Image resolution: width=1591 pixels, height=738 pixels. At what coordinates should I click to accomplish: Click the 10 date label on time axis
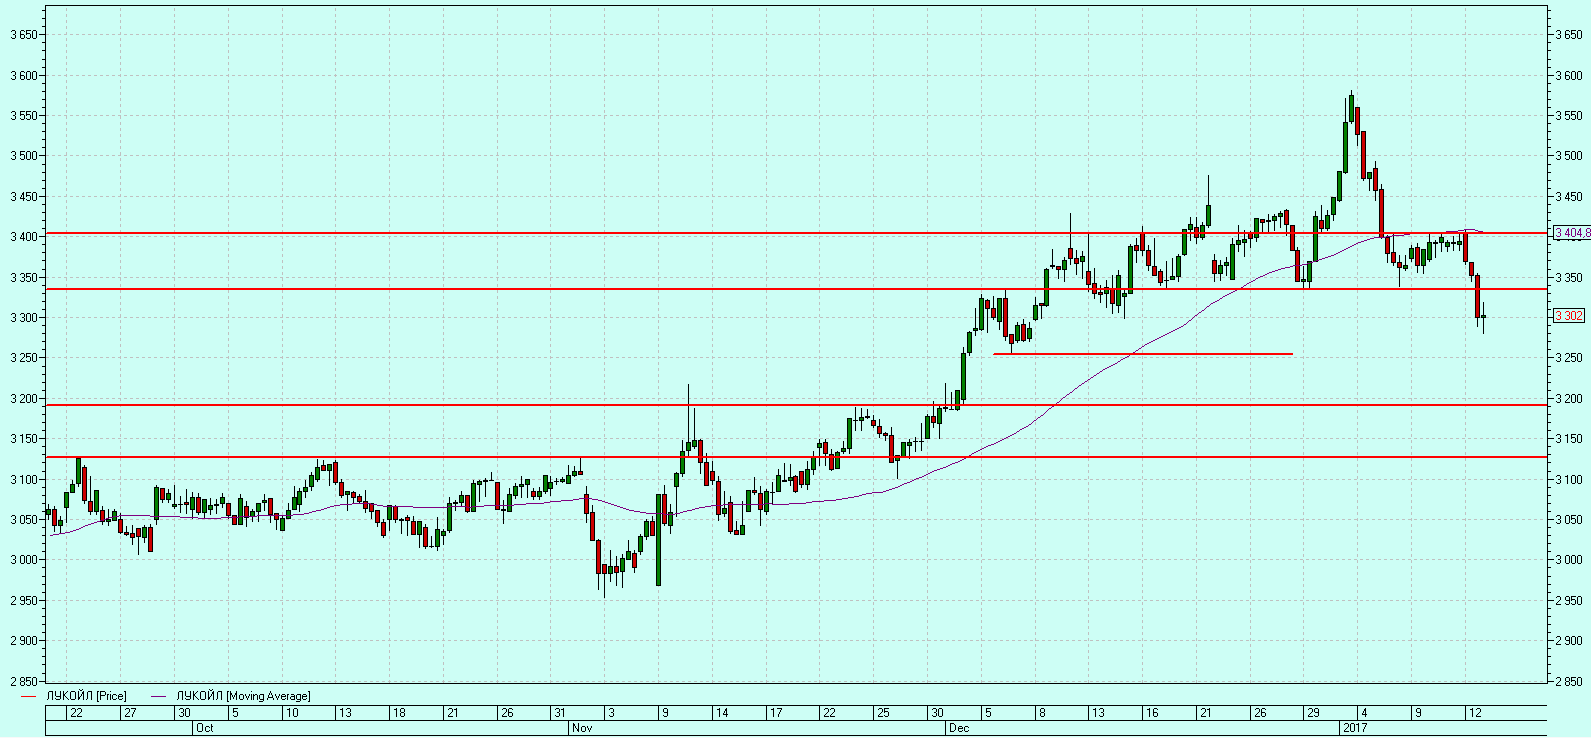coord(291,713)
